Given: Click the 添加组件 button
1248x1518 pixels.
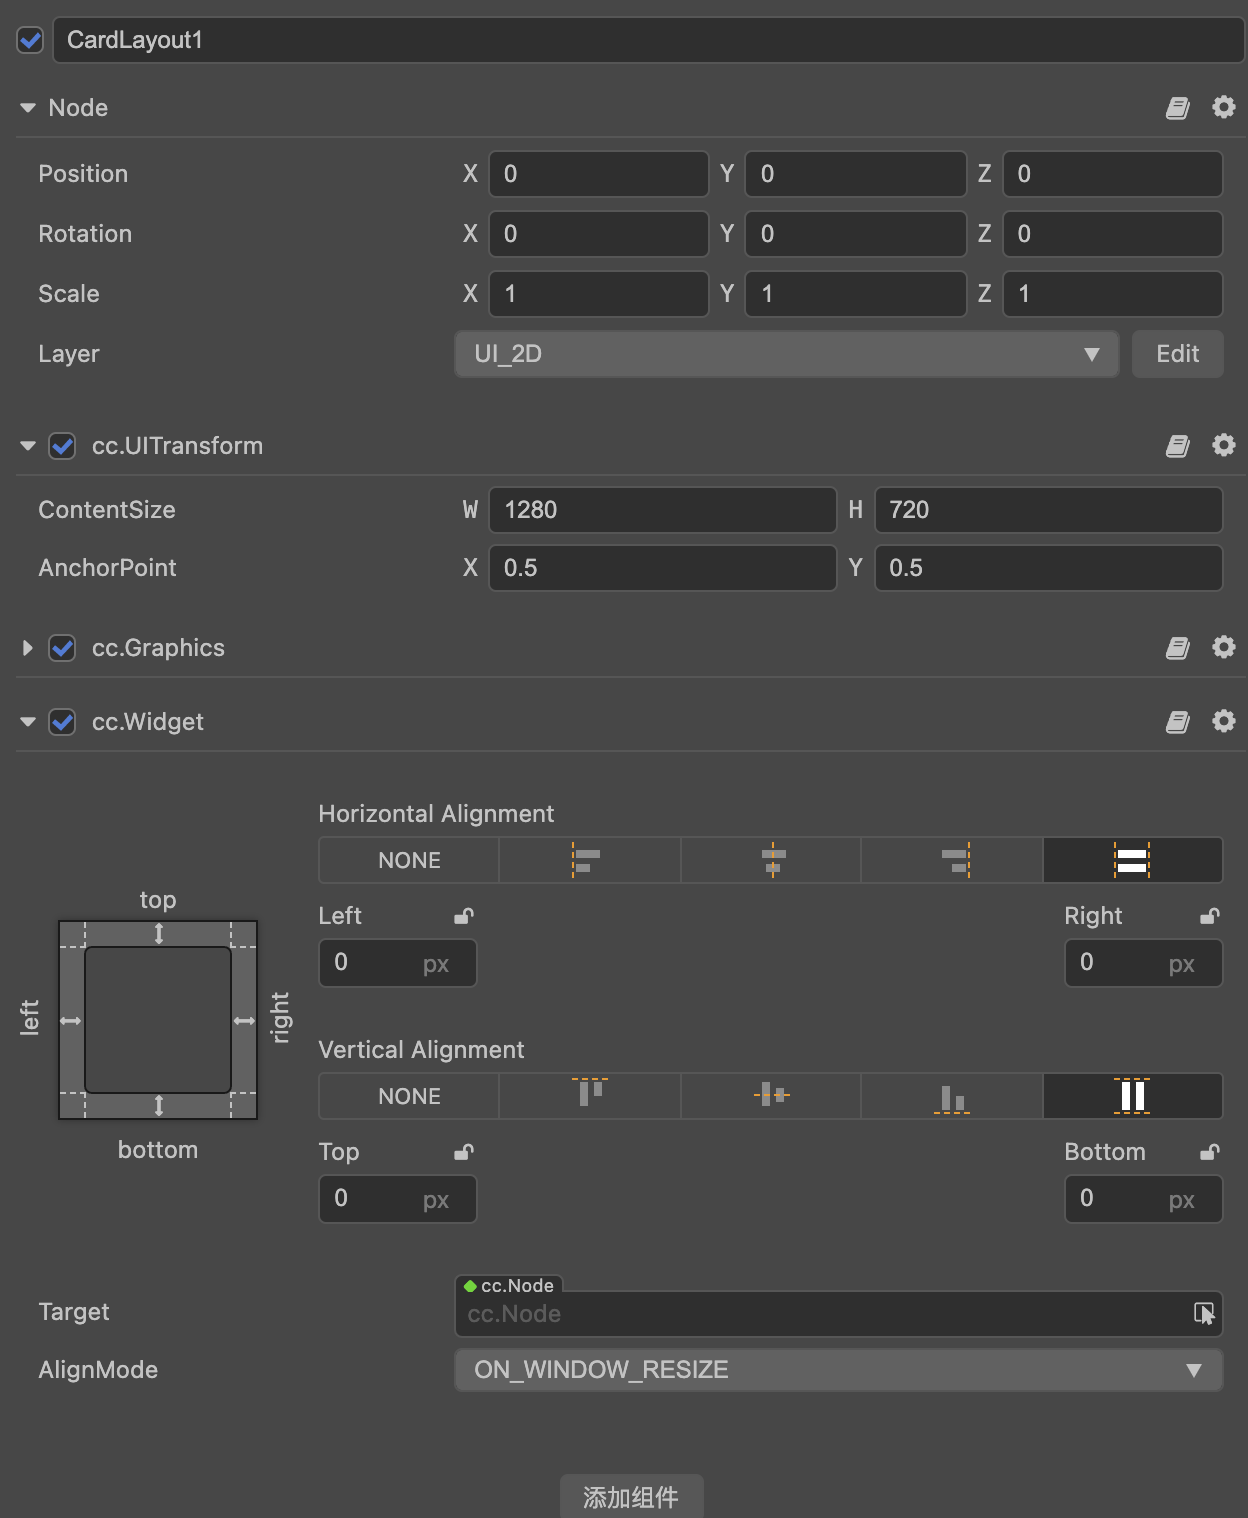Looking at the screenshot, I should (x=631, y=1496).
